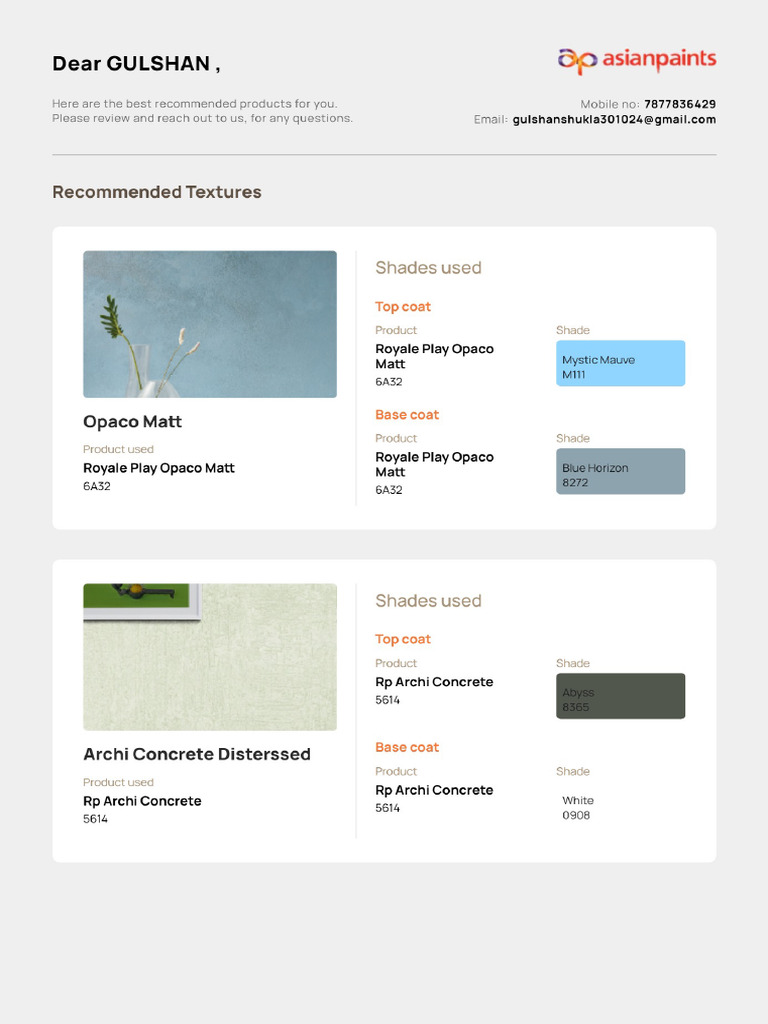The image size is (768, 1024).
Task: Click Shades used heading in Archi Concrete card
Action: click(x=428, y=601)
